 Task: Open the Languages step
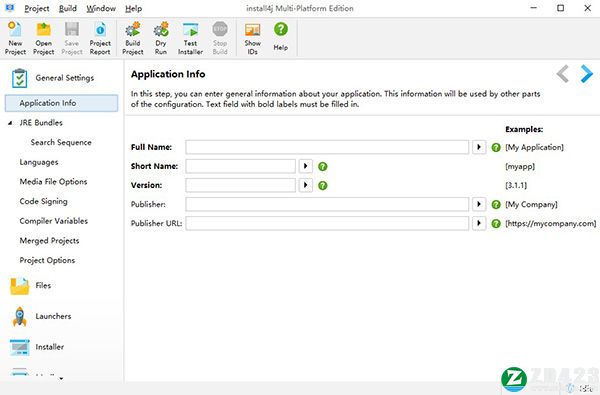tap(39, 162)
